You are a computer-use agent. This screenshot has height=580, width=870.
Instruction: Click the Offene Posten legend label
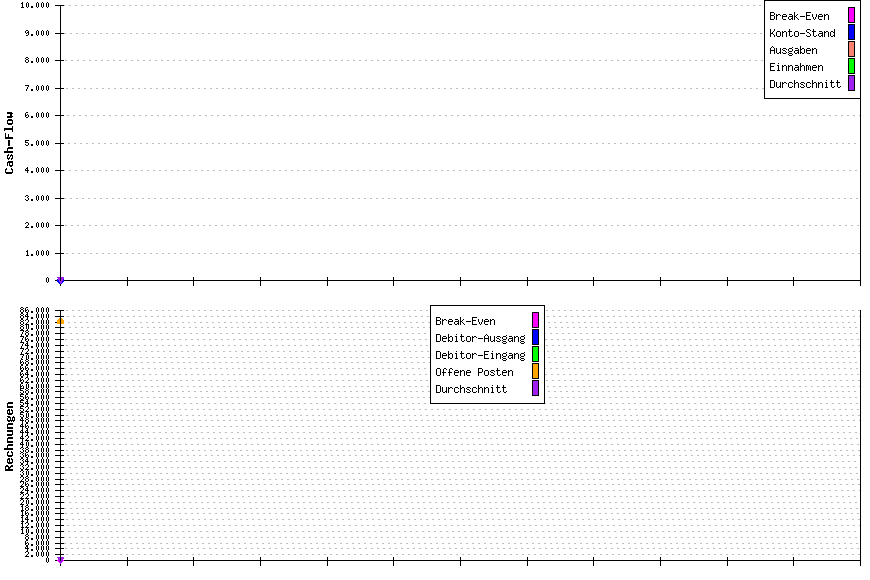[x=474, y=372]
